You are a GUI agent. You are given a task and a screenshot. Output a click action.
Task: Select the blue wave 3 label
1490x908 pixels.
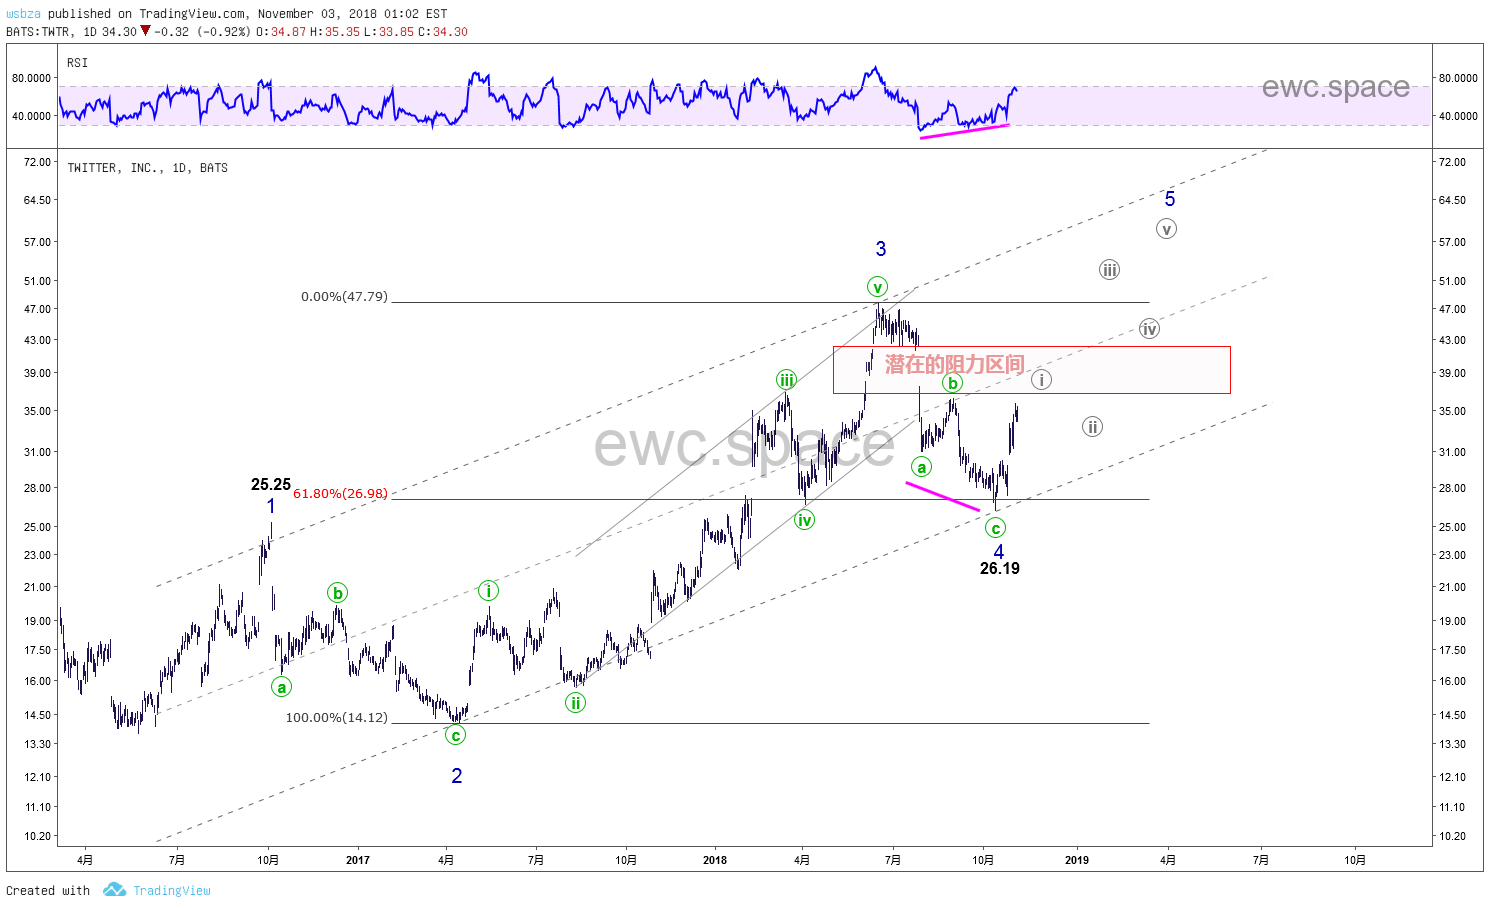pyautogui.click(x=880, y=249)
